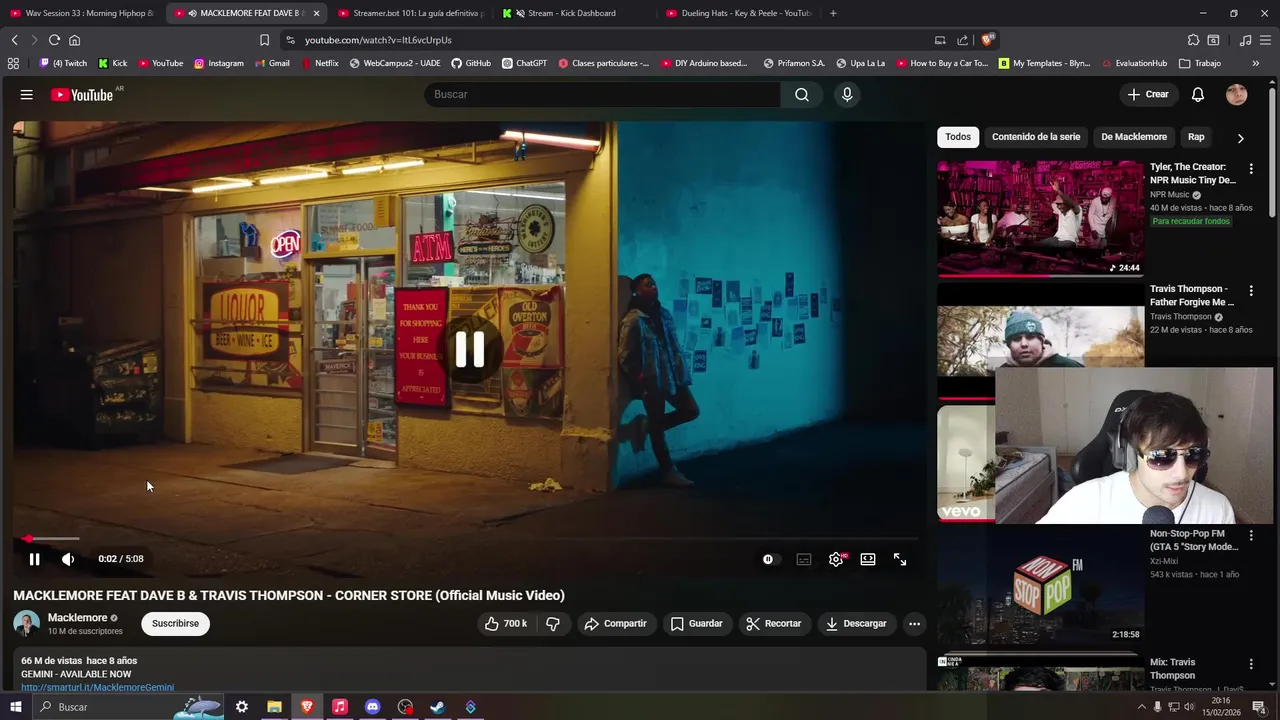Open the notifications bell
Viewport: 1280px width, 720px height.
click(x=1198, y=94)
